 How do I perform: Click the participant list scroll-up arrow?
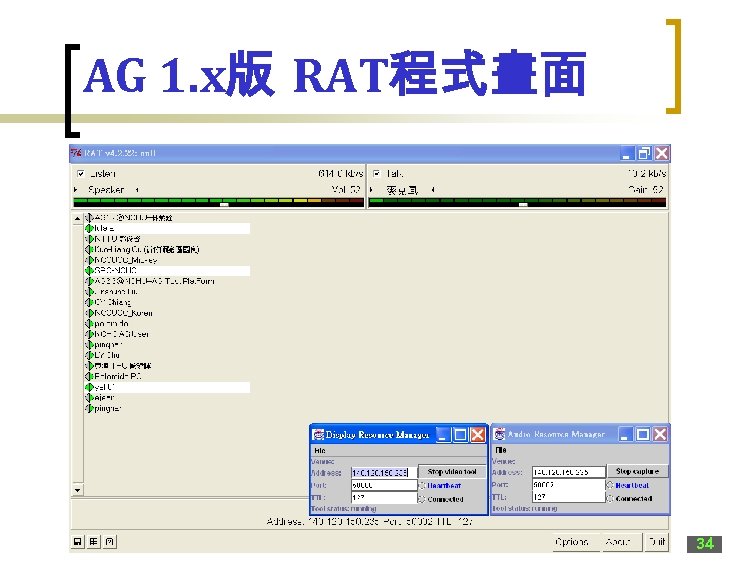(78, 219)
